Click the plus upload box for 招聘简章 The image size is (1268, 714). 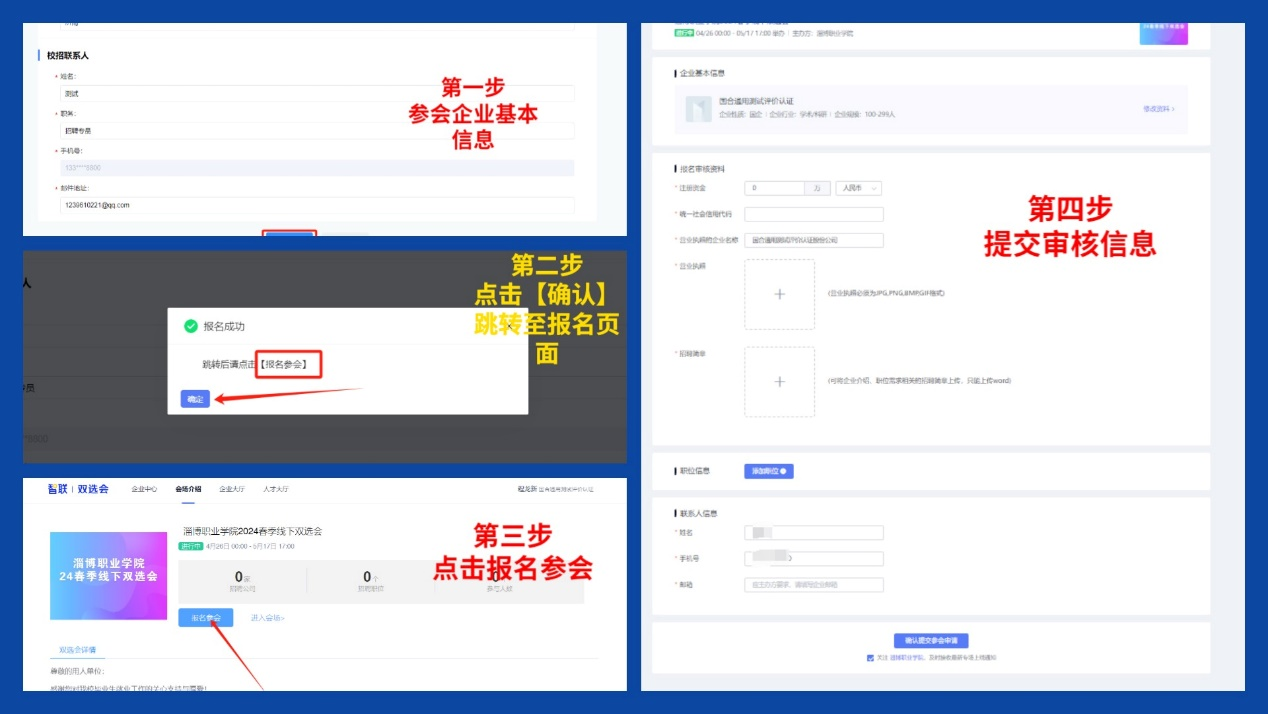pyautogui.click(x=780, y=382)
